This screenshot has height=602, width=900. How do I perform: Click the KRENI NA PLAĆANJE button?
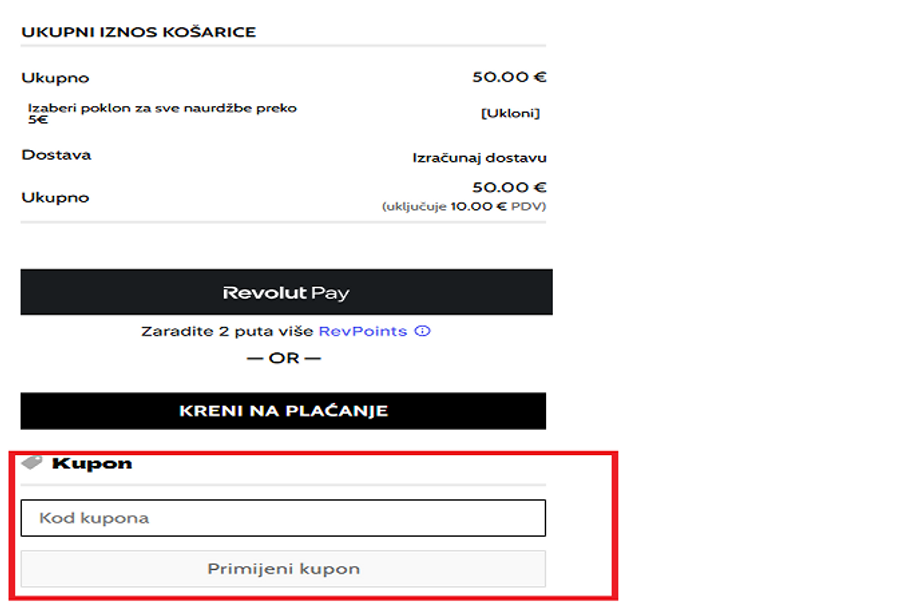284,410
